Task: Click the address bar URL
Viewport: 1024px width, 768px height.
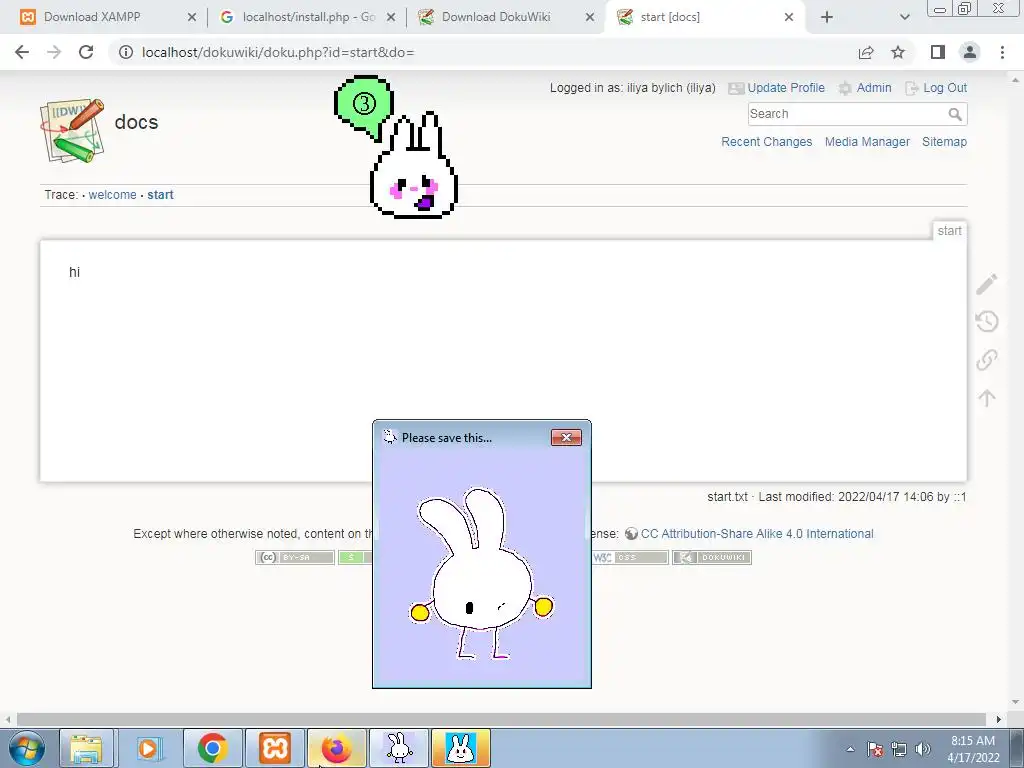Action: (278, 52)
